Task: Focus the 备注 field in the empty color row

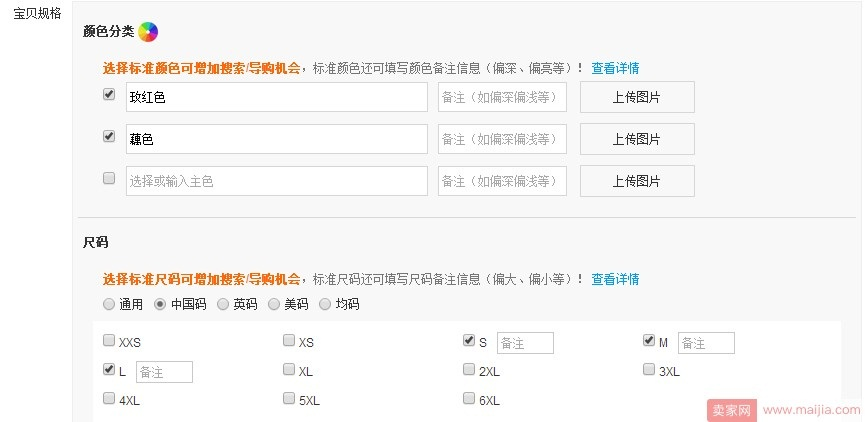Action: coord(502,181)
